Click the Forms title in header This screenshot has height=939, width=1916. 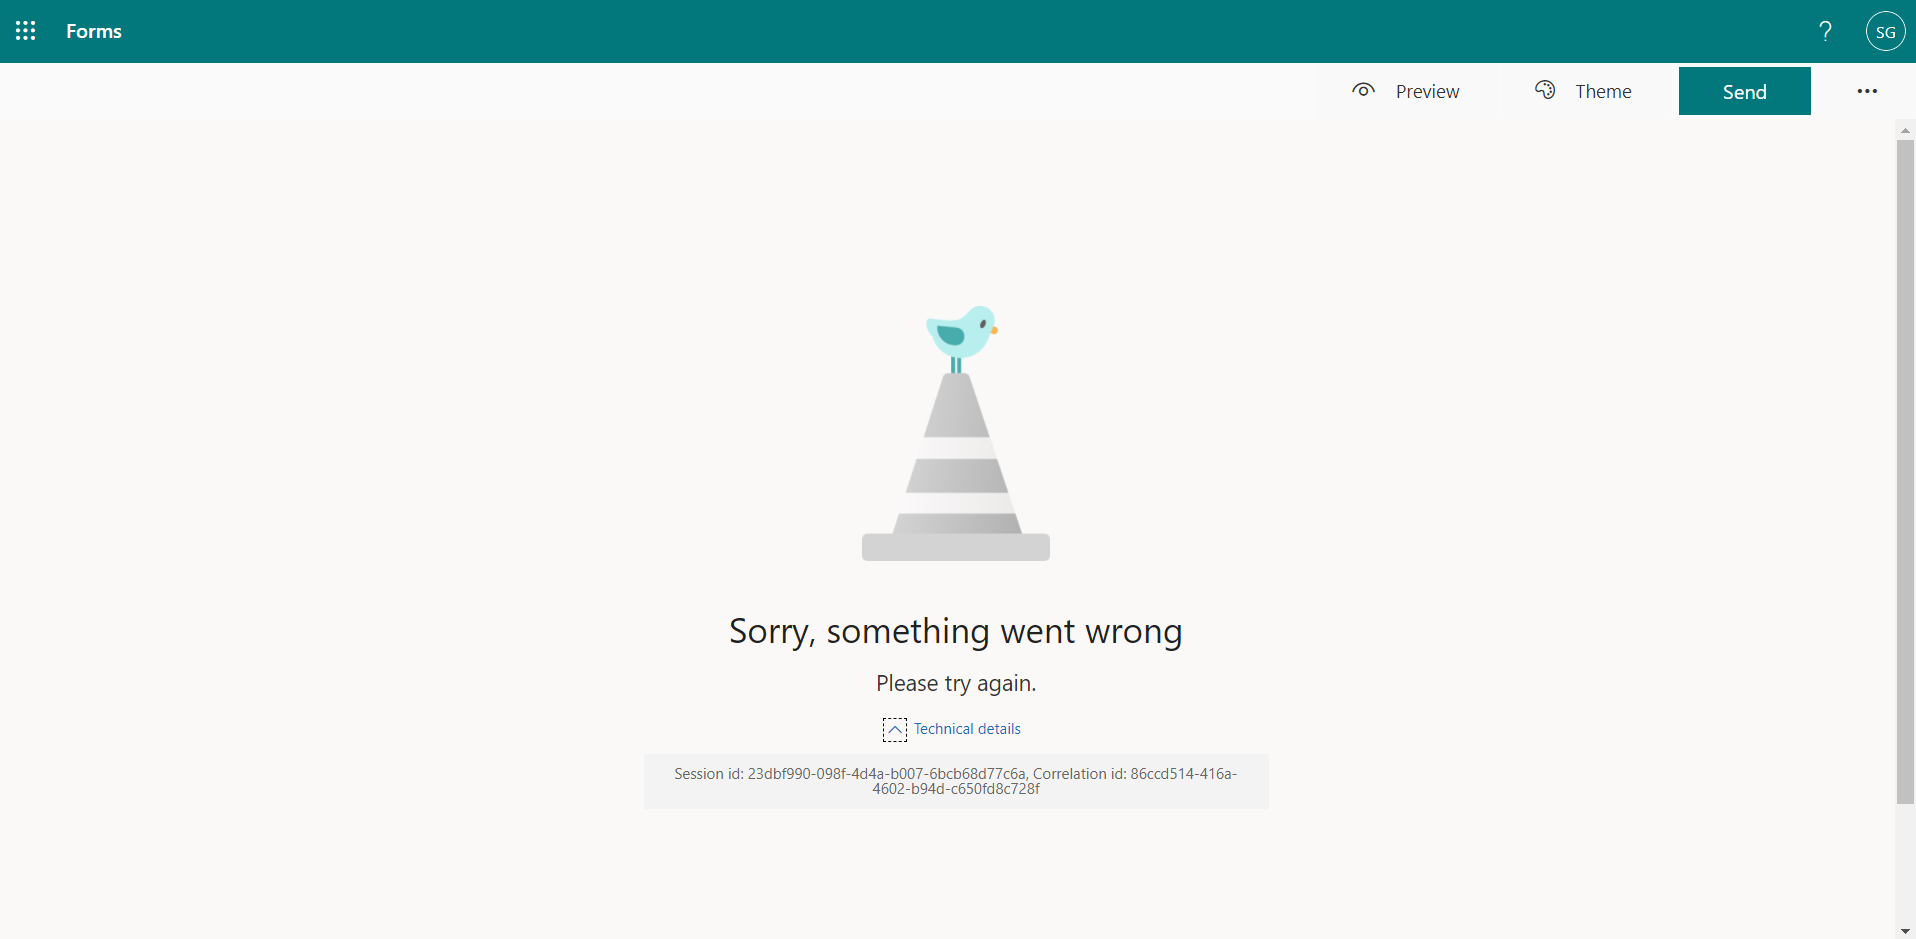click(x=94, y=31)
